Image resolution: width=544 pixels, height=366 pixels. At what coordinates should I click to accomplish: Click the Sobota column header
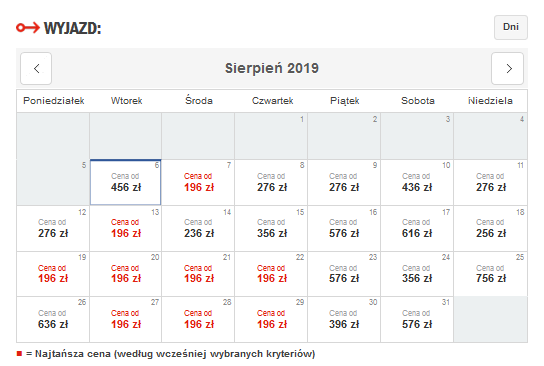418,101
